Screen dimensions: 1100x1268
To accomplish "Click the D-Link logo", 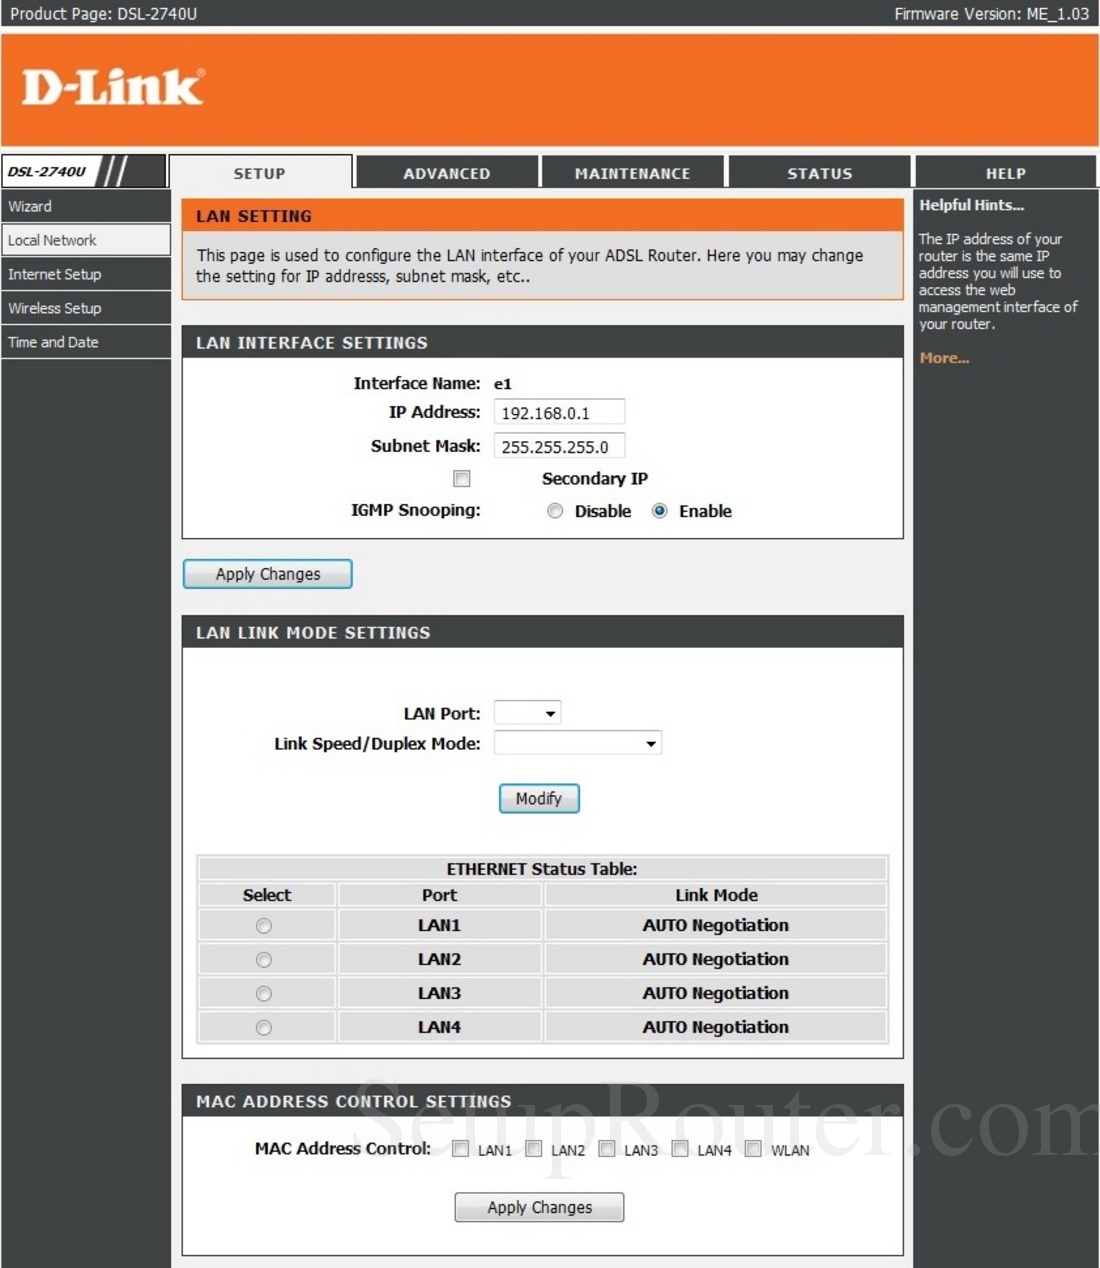I will (x=113, y=87).
